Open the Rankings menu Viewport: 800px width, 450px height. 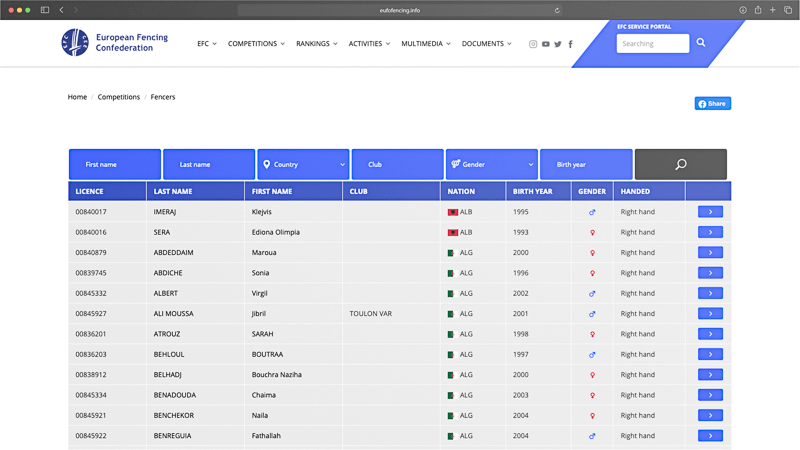(x=316, y=44)
